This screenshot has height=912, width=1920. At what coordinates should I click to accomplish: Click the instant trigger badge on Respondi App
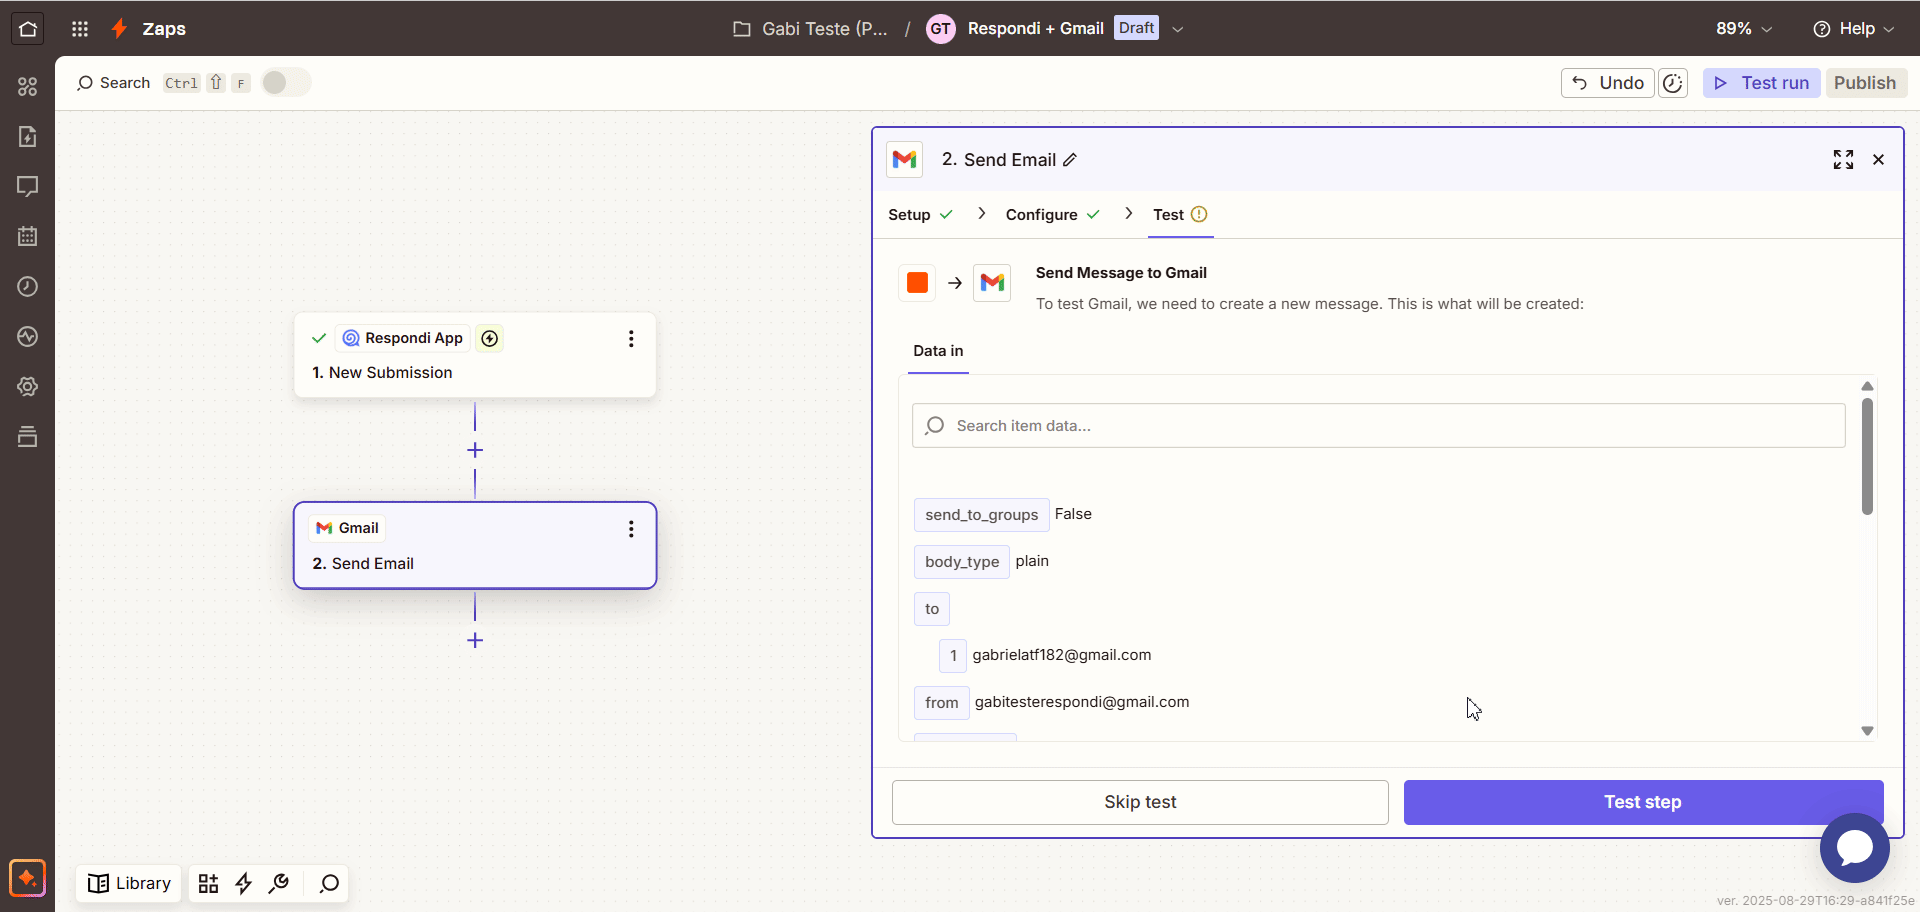[x=490, y=339]
